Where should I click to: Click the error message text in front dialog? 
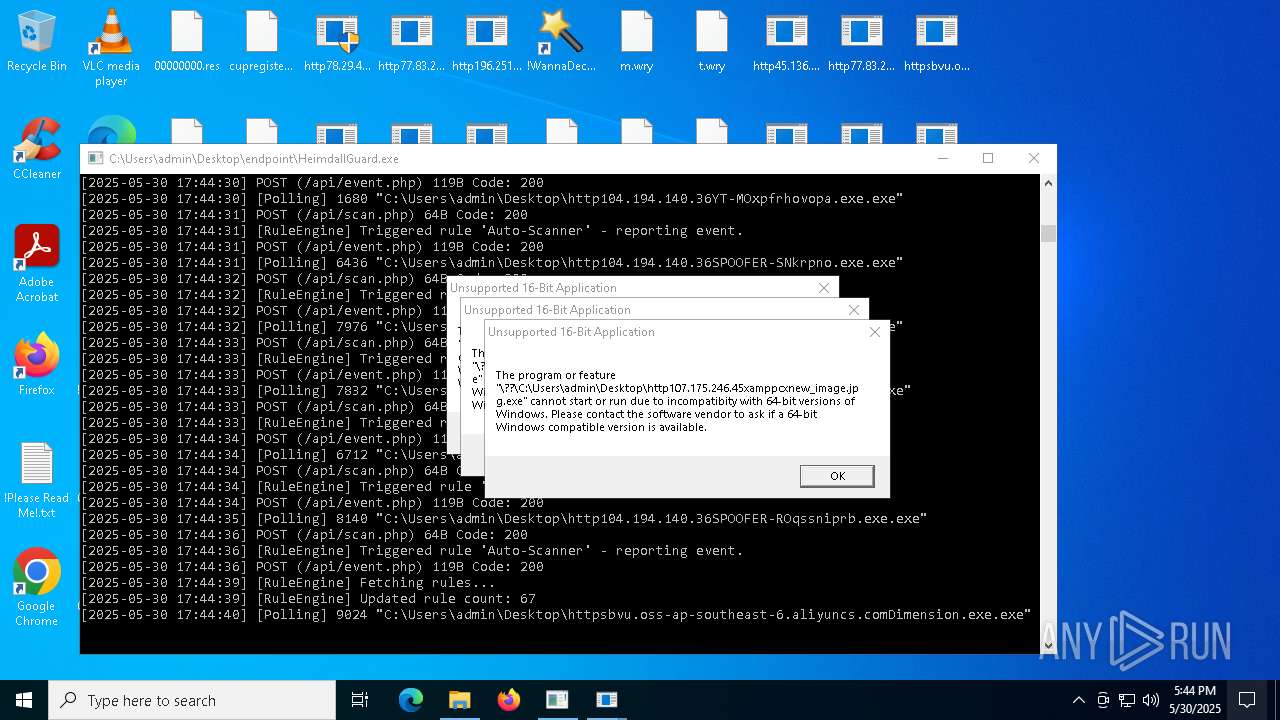click(677, 401)
